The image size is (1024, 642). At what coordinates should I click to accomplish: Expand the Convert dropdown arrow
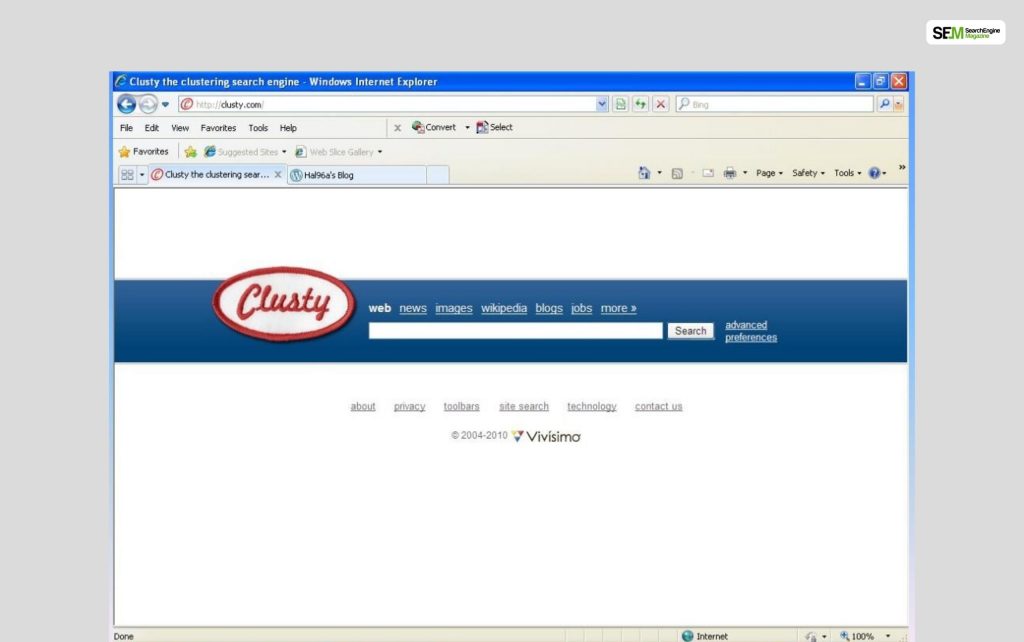[x=467, y=128]
